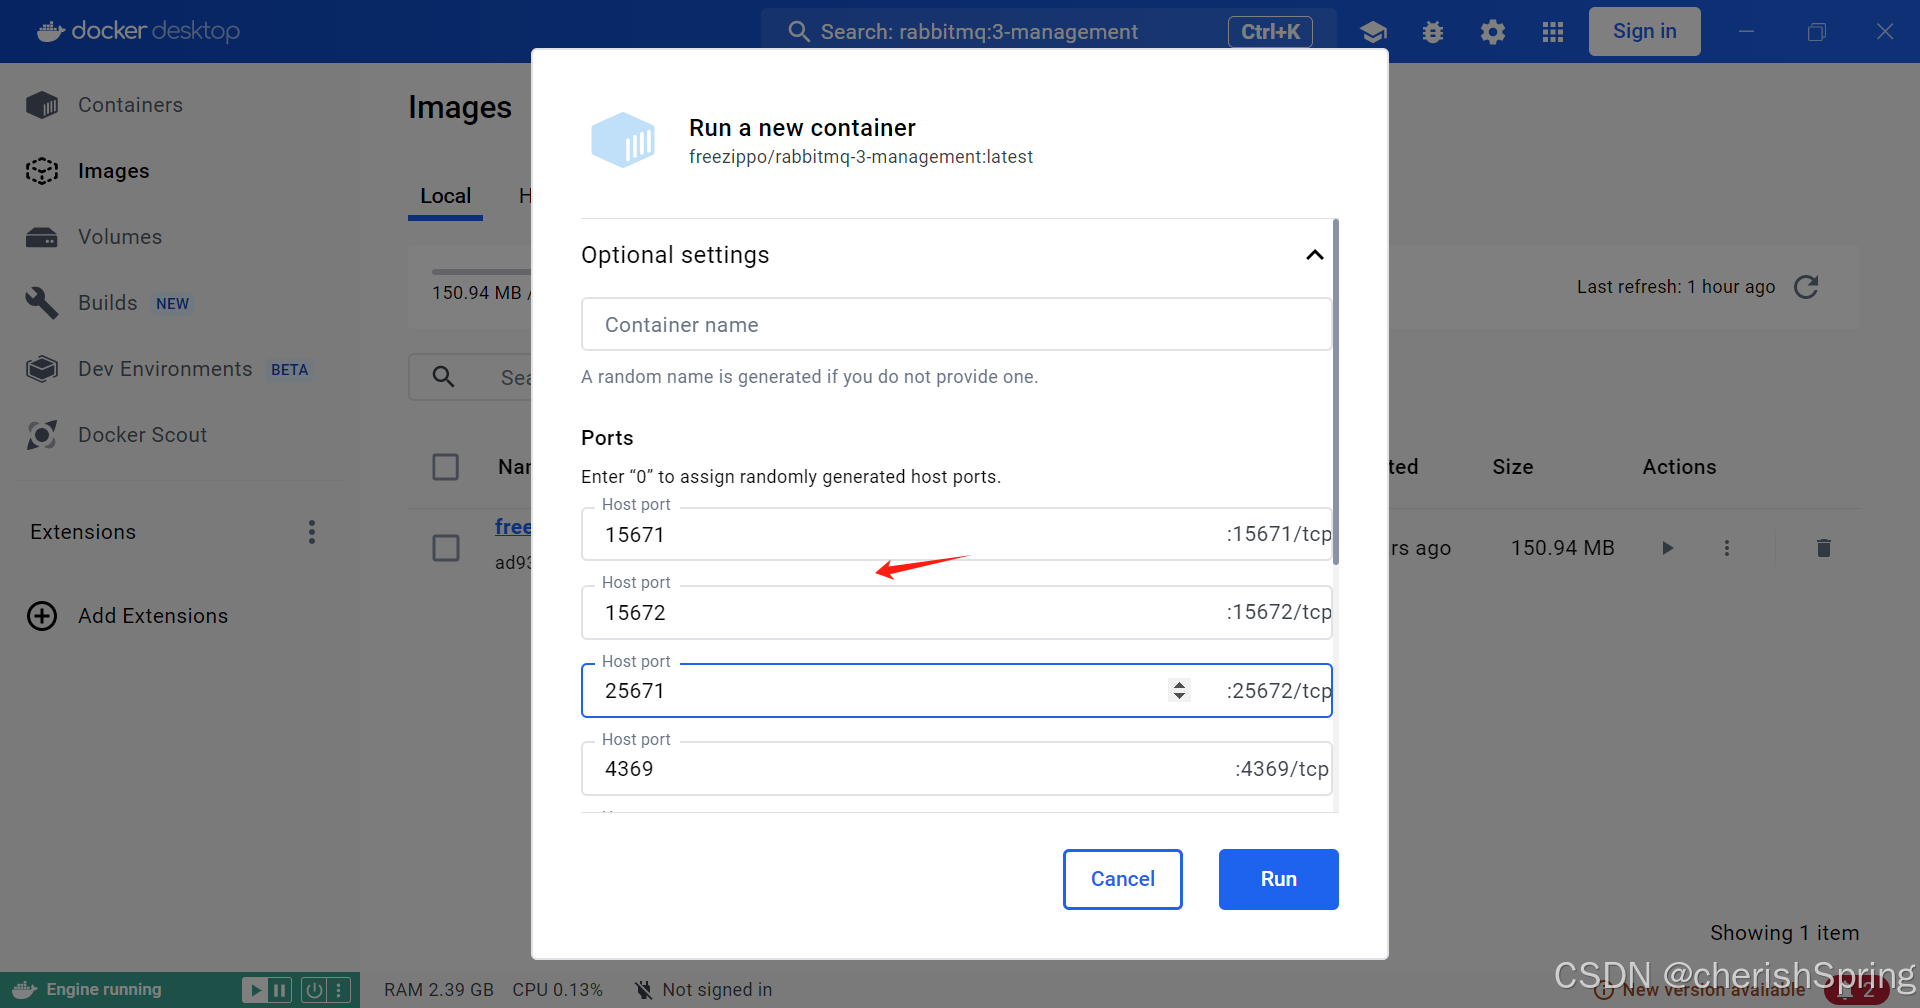Viewport: 1920px width, 1008px height.
Task: Open status bar engine options dots
Action: [340, 990]
